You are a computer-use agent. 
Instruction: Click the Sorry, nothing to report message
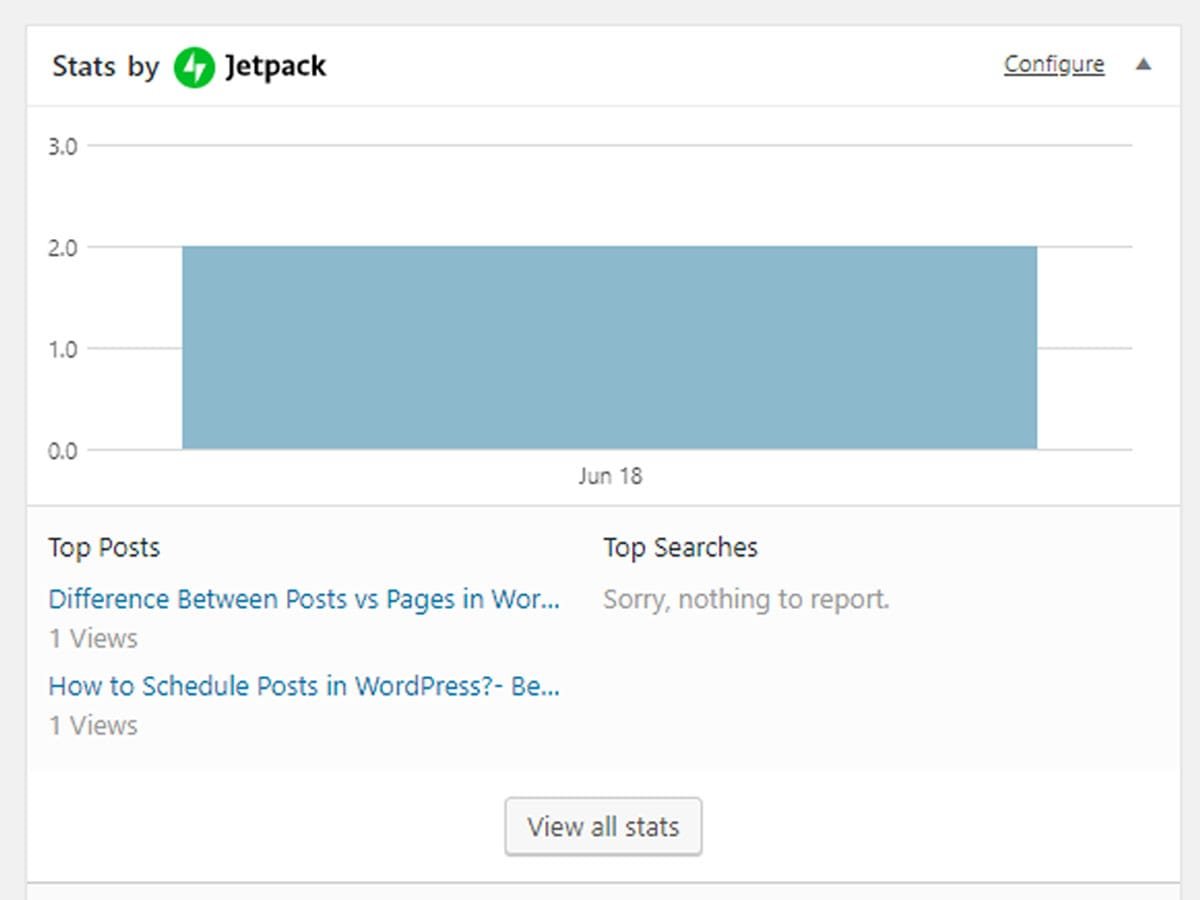746,600
